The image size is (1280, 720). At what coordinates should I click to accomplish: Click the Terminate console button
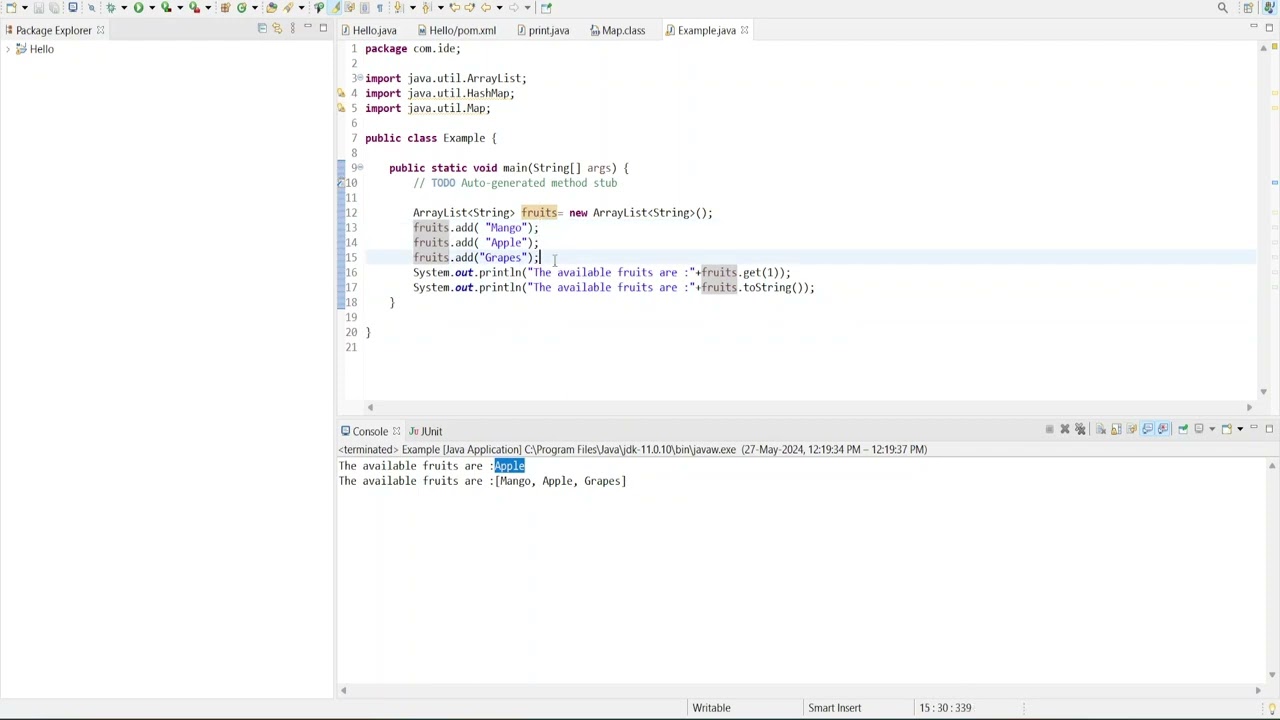(x=1049, y=430)
